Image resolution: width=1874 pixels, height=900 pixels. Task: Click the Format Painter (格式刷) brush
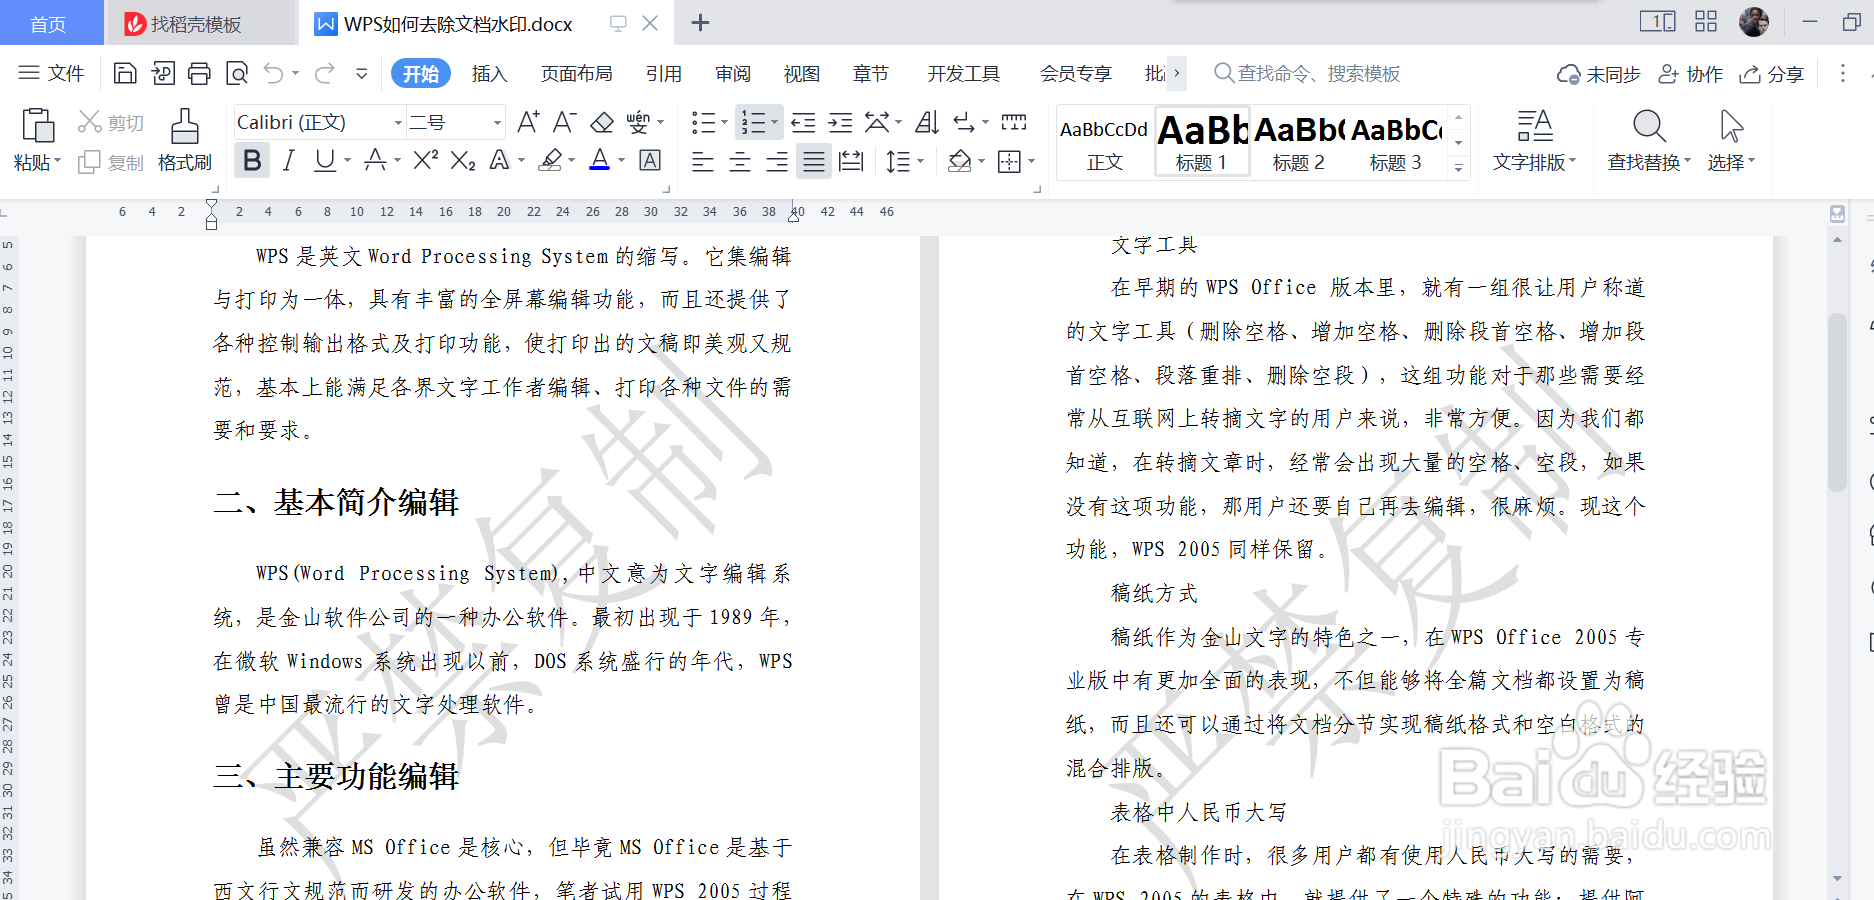pos(185,140)
